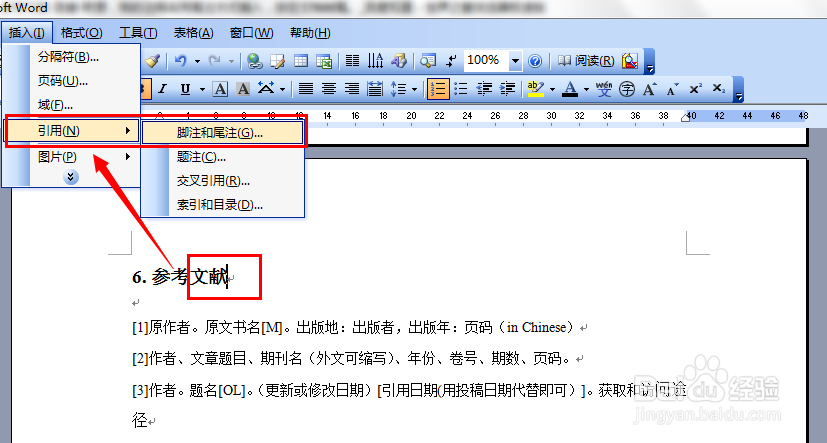The image size is (827, 443).
Task: Toggle Underline formatting
Action: point(185,89)
